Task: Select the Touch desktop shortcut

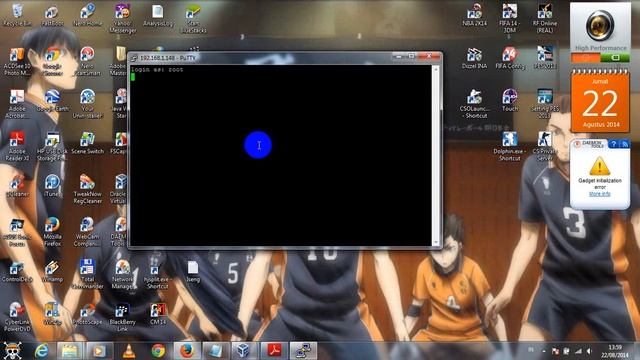Action: pos(509,101)
